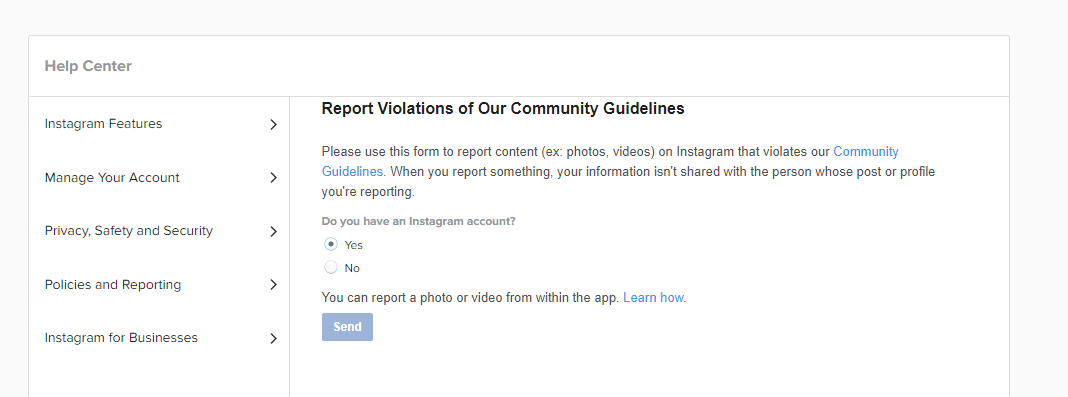Select the No radio button

click(x=331, y=268)
